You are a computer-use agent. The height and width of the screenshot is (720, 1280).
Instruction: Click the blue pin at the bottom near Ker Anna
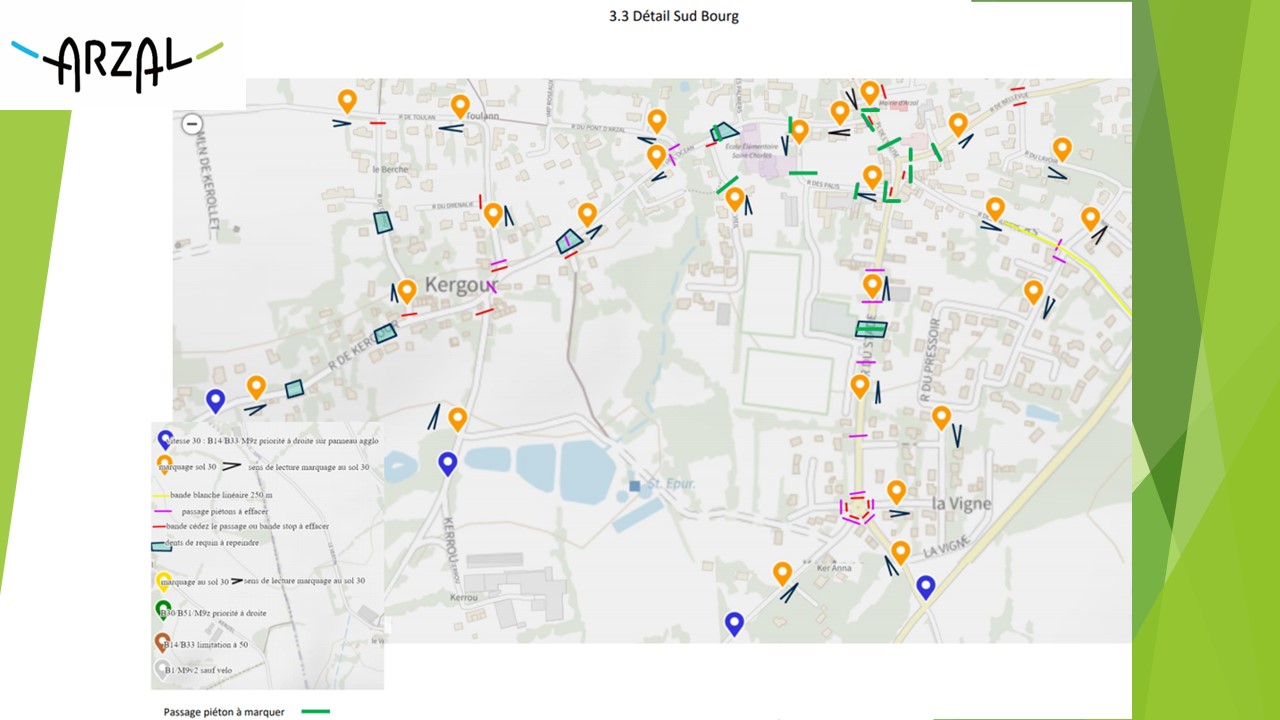pyautogui.click(x=735, y=623)
